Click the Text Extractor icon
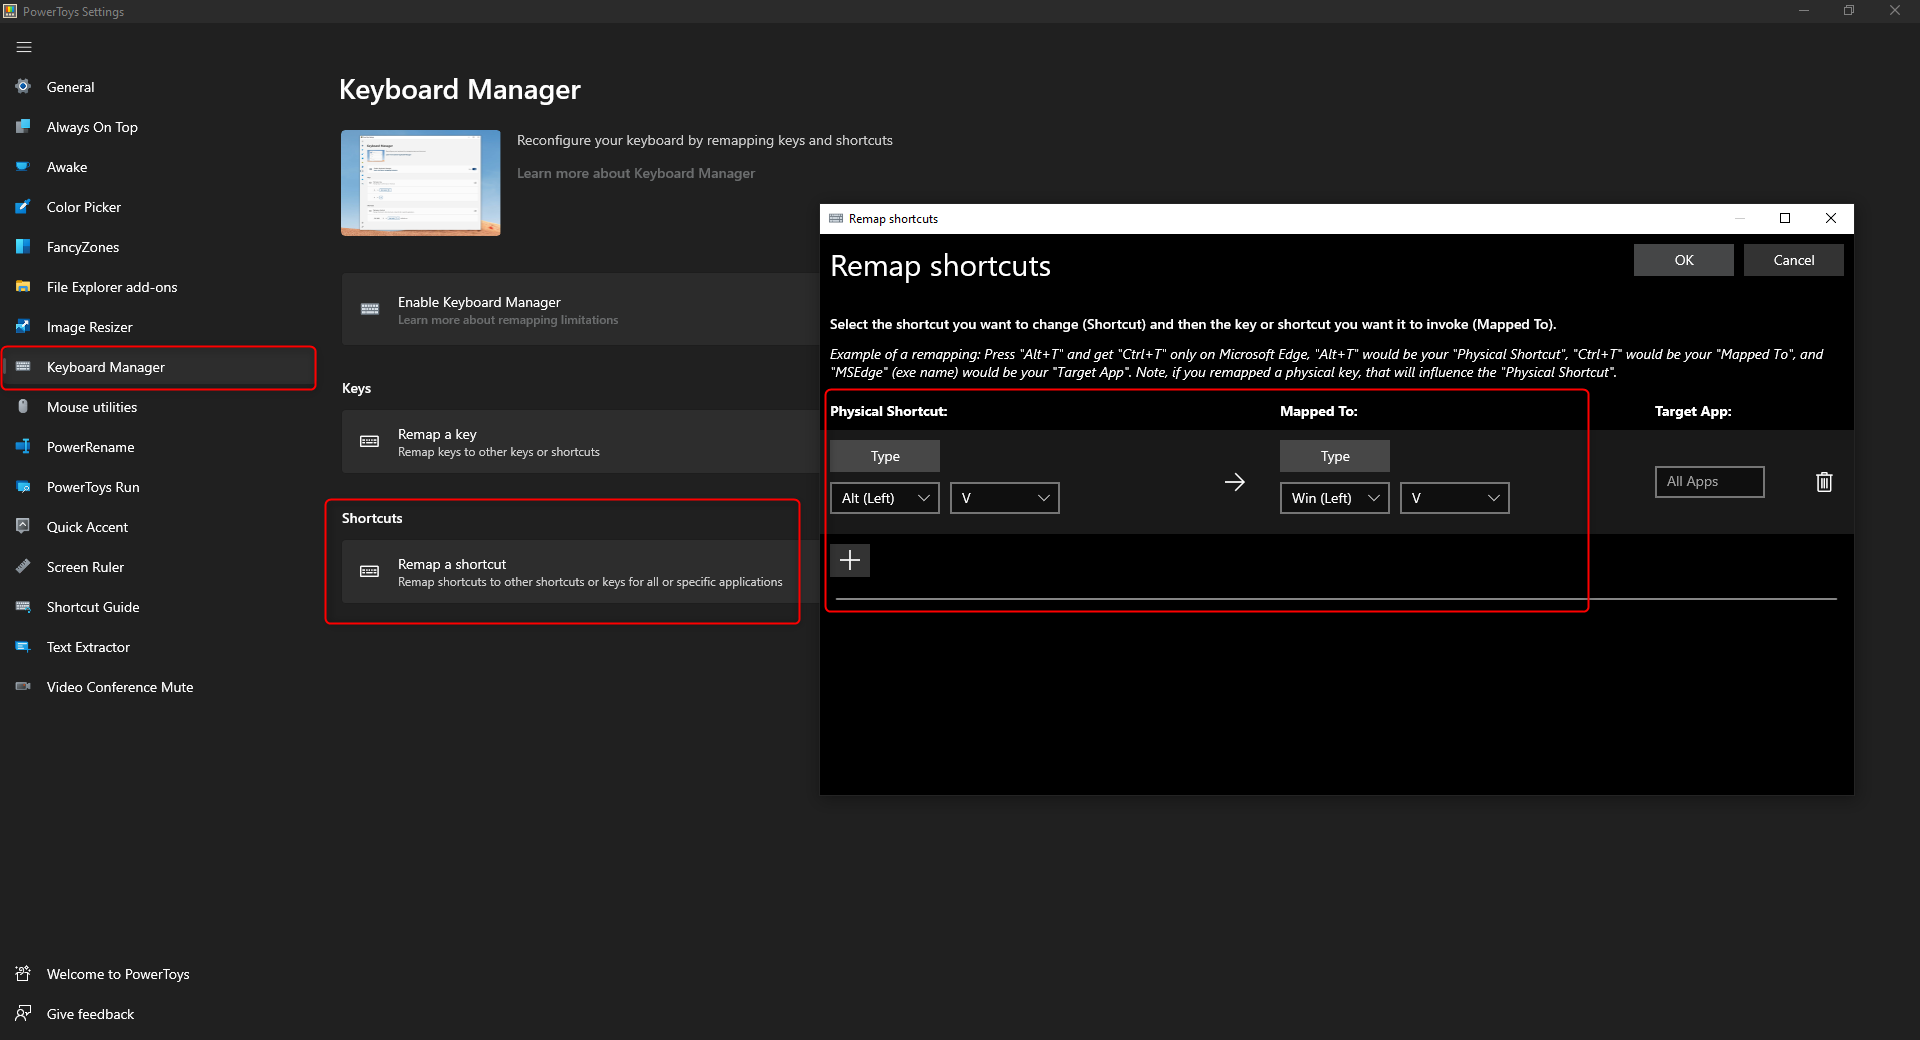Viewport: 1920px width, 1040px height. coord(23,647)
